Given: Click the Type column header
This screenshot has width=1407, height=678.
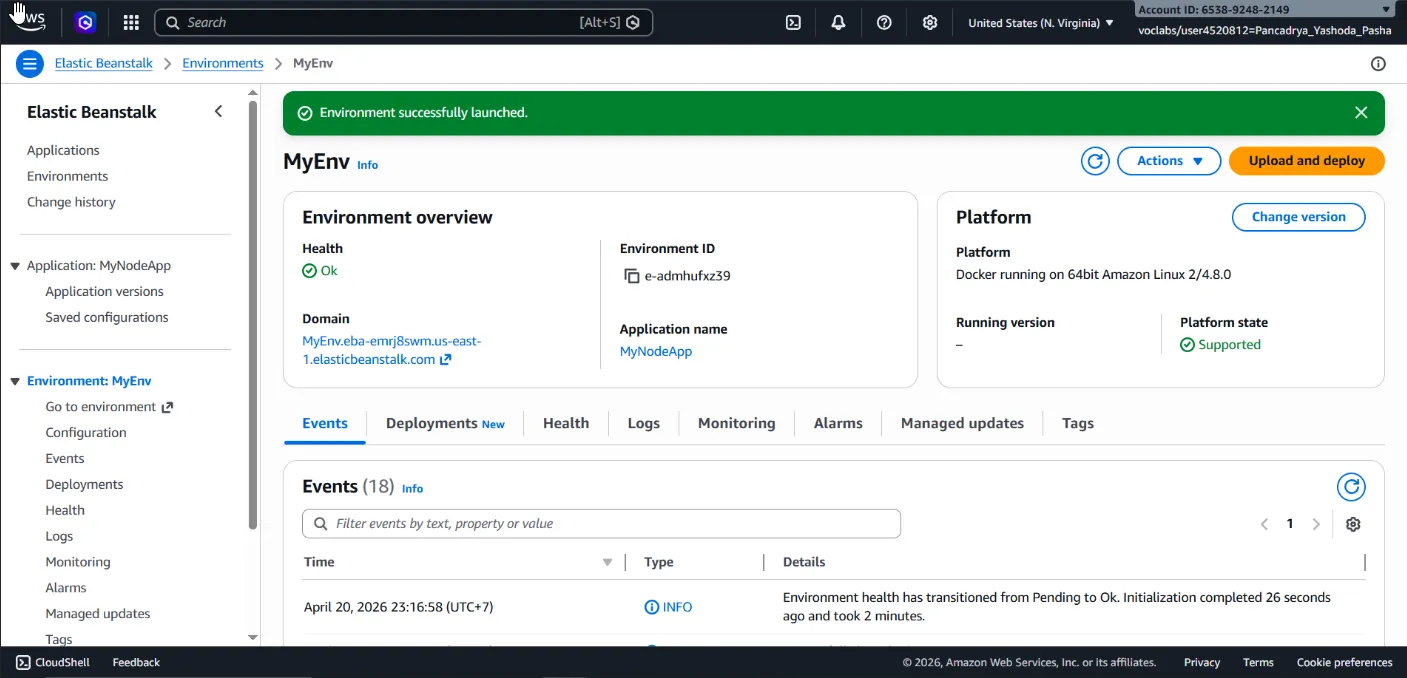Looking at the screenshot, I should 659,563.
